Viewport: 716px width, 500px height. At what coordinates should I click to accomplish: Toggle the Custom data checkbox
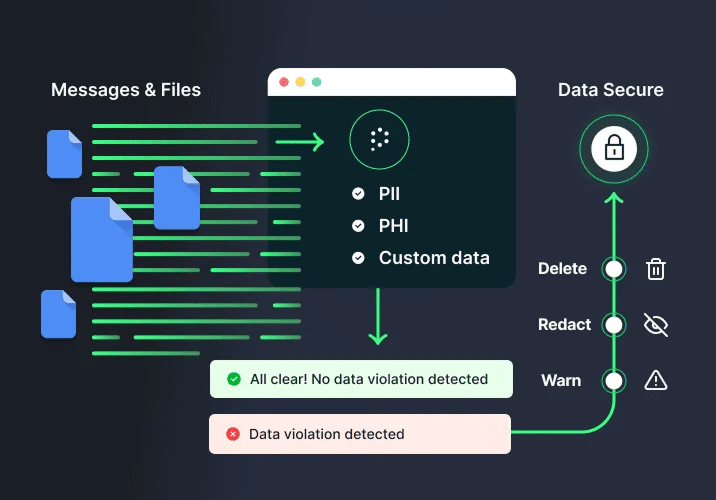358,258
